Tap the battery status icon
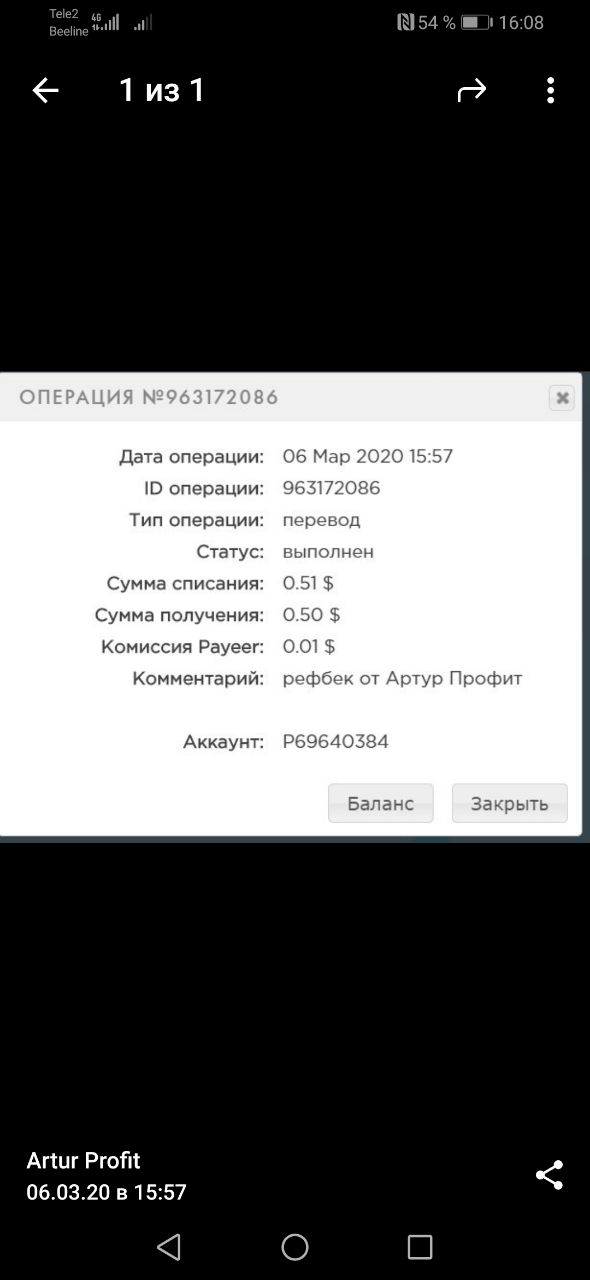Image resolution: width=590 pixels, height=1280 pixels. (476, 22)
